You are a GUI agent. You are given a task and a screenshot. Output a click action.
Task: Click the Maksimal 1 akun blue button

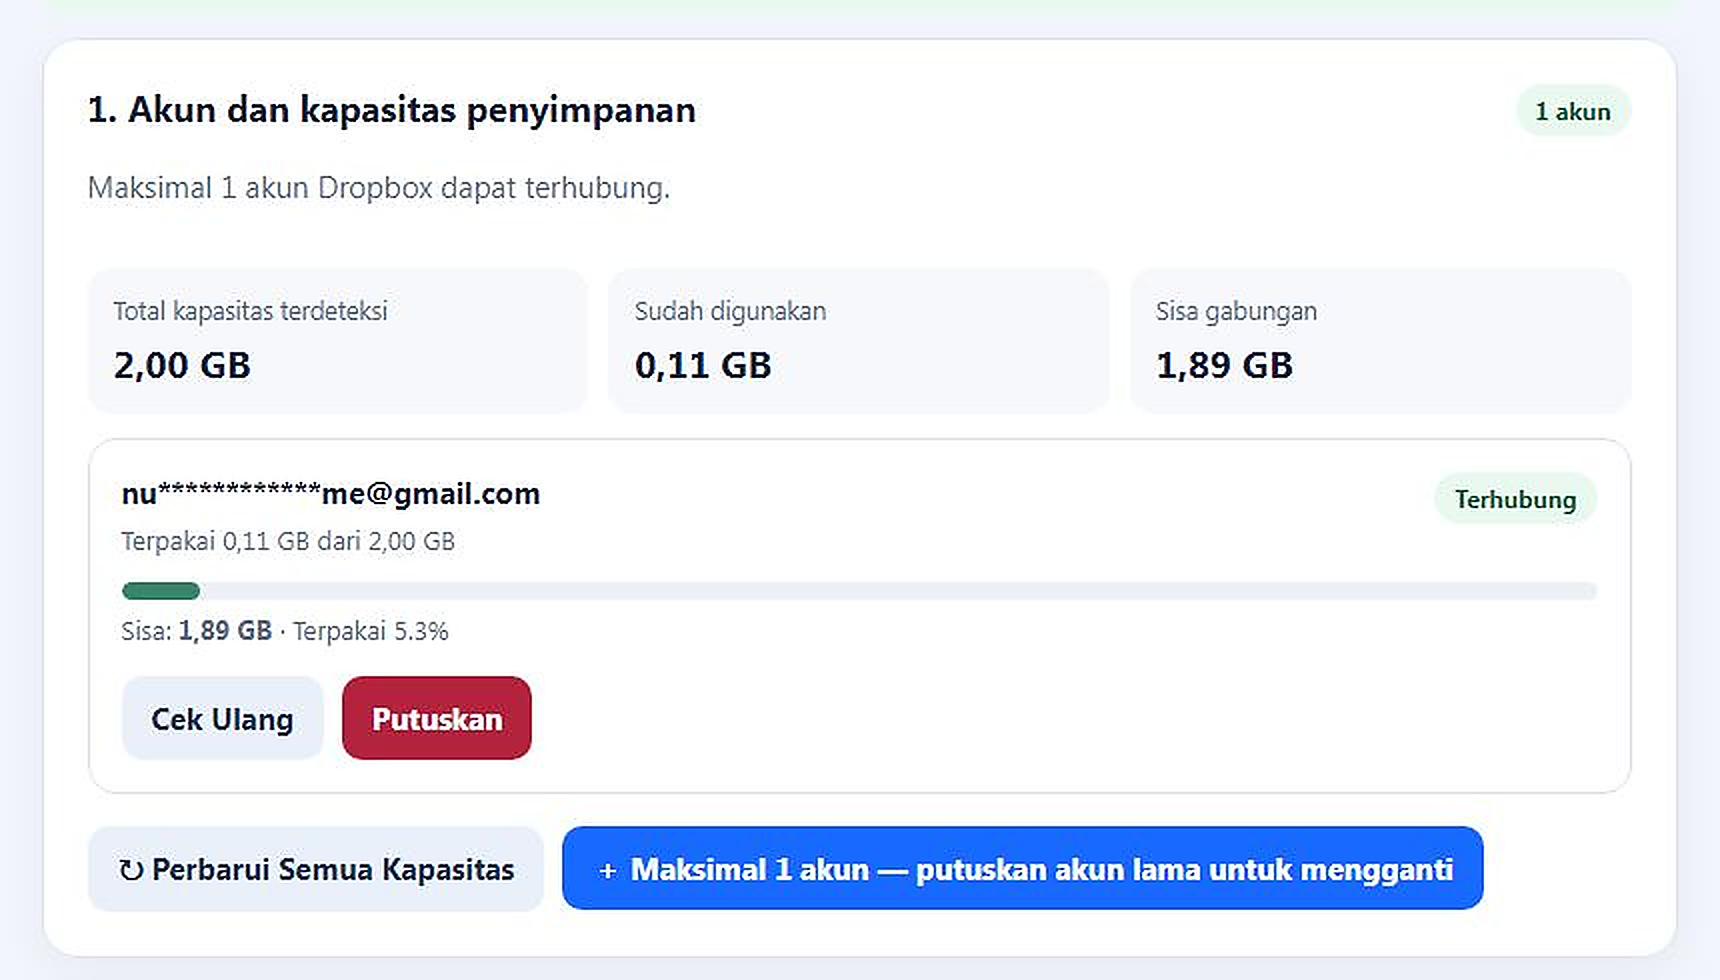1022,869
